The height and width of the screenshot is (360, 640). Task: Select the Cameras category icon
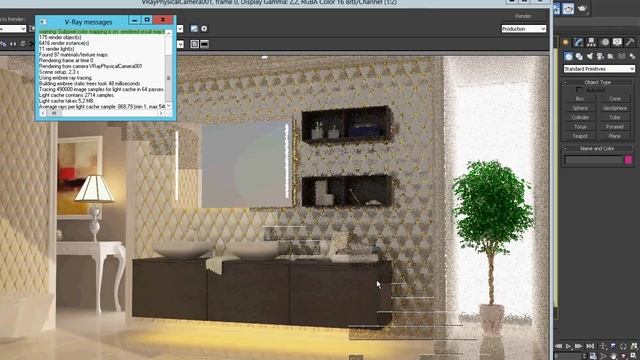(x=600, y=56)
